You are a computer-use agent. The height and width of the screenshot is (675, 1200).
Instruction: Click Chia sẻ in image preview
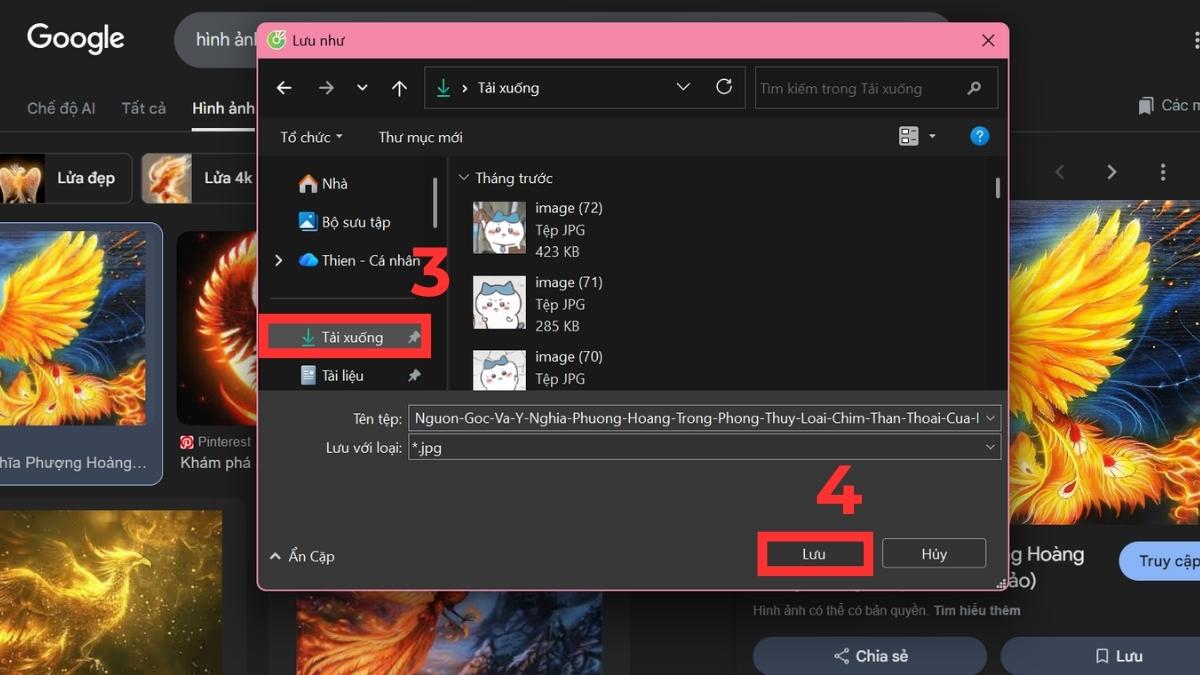(x=870, y=656)
